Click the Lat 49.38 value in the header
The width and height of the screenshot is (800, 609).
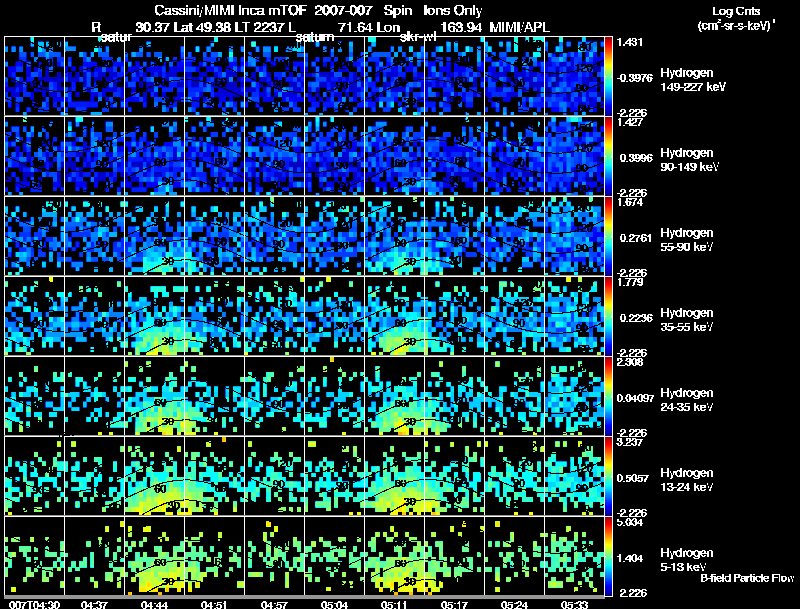pos(202,27)
